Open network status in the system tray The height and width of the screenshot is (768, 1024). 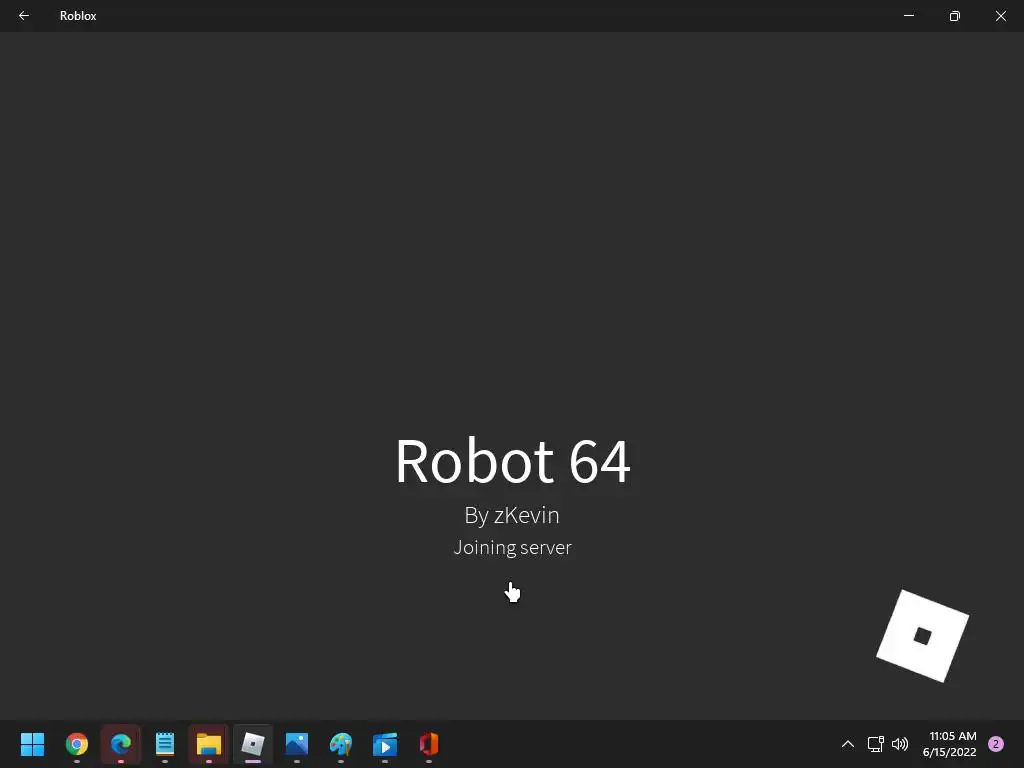pos(875,744)
